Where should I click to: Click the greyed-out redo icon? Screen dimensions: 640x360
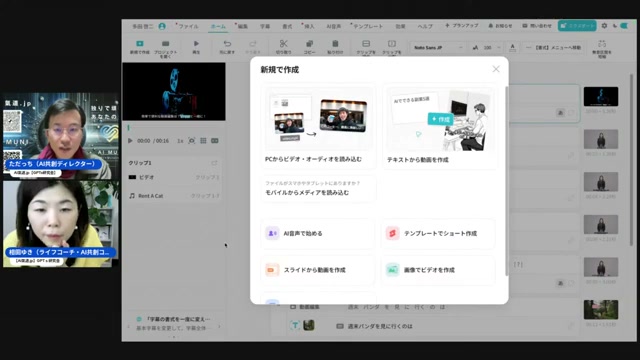[253, 44]
